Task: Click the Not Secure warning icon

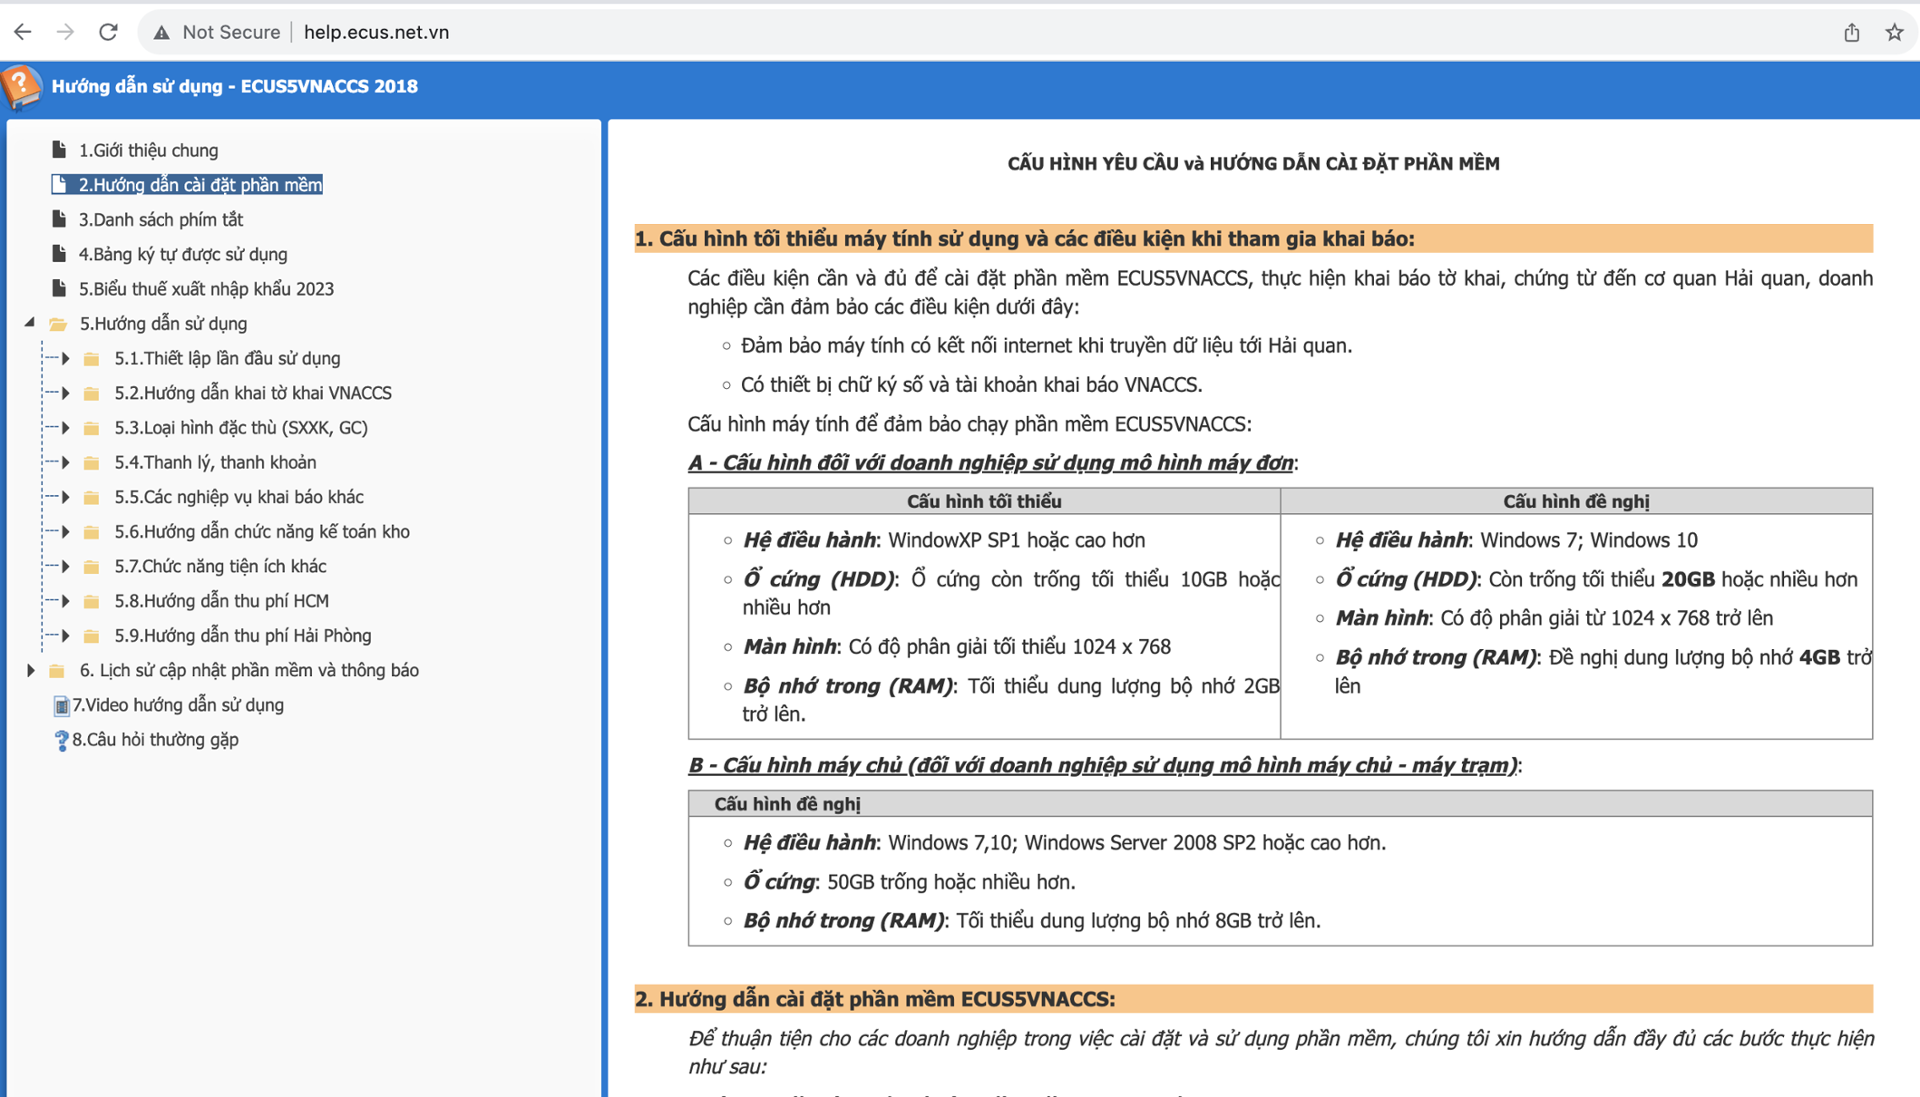Action: (161, 33)
